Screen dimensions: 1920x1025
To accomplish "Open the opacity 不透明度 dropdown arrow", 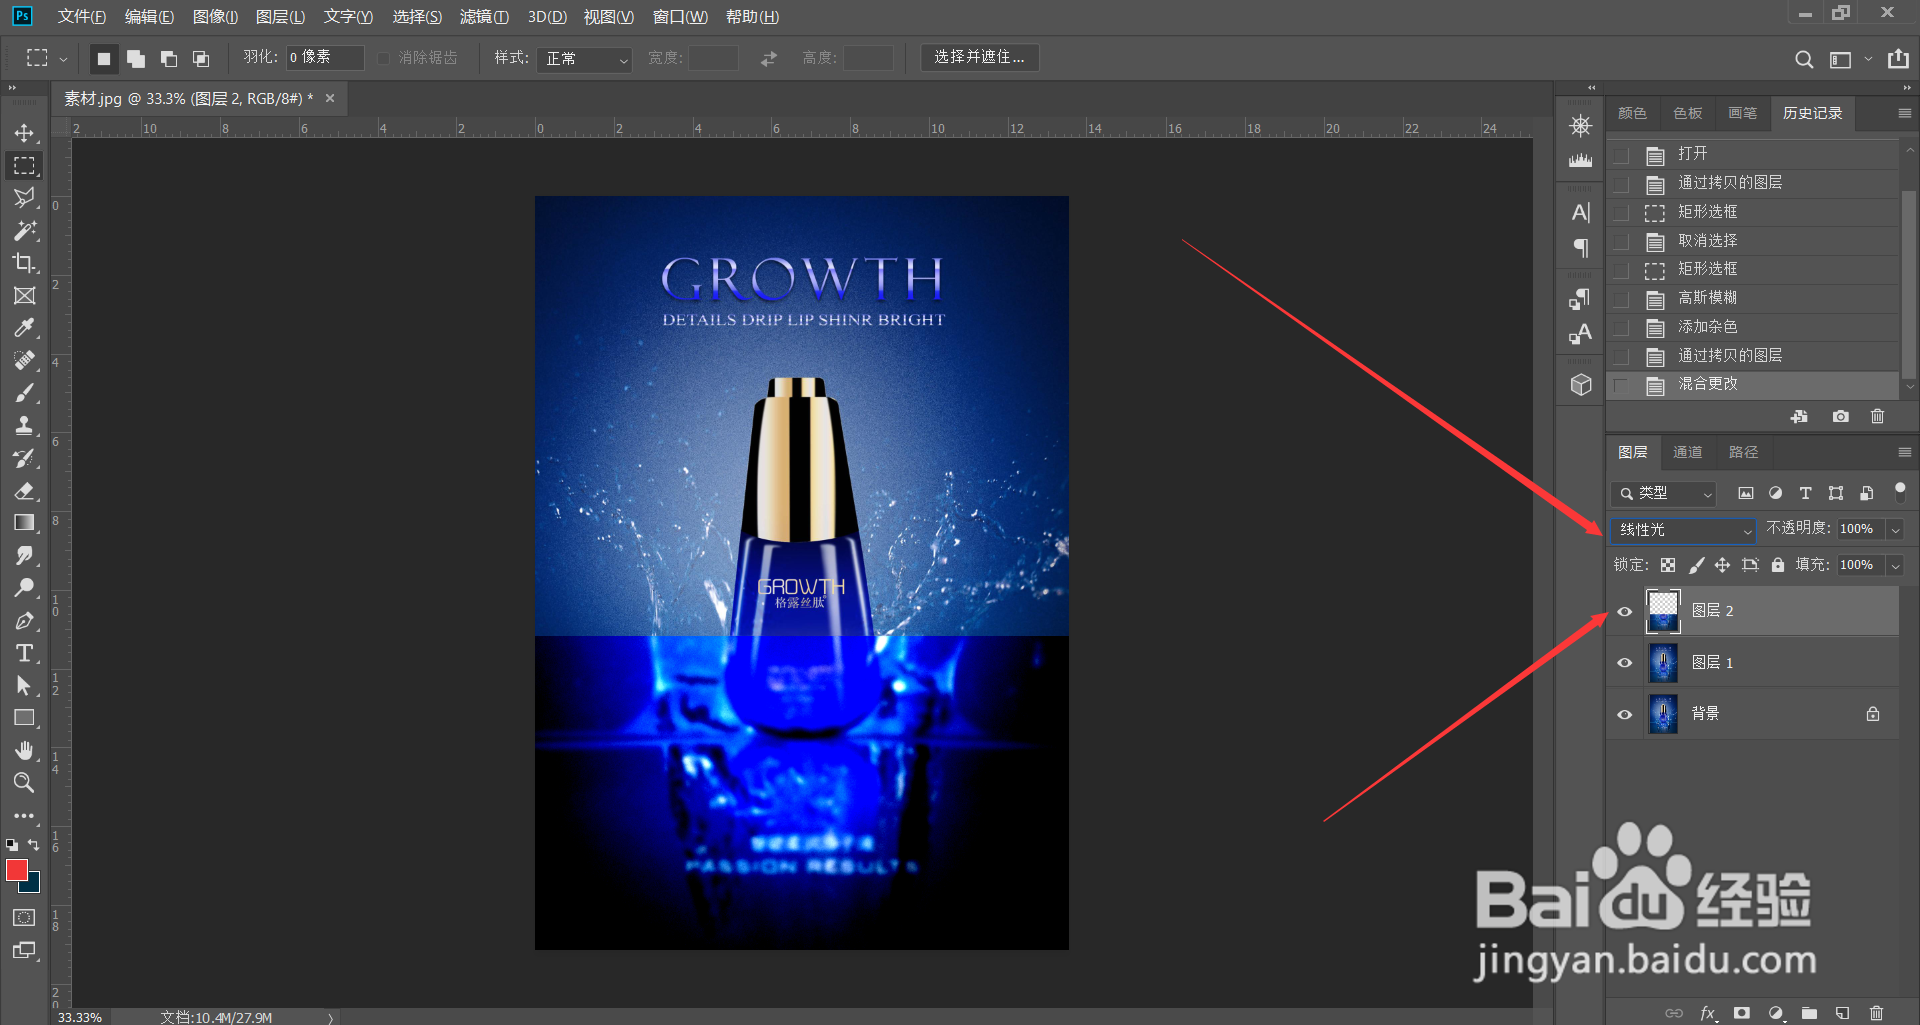I will point(1895,529).
